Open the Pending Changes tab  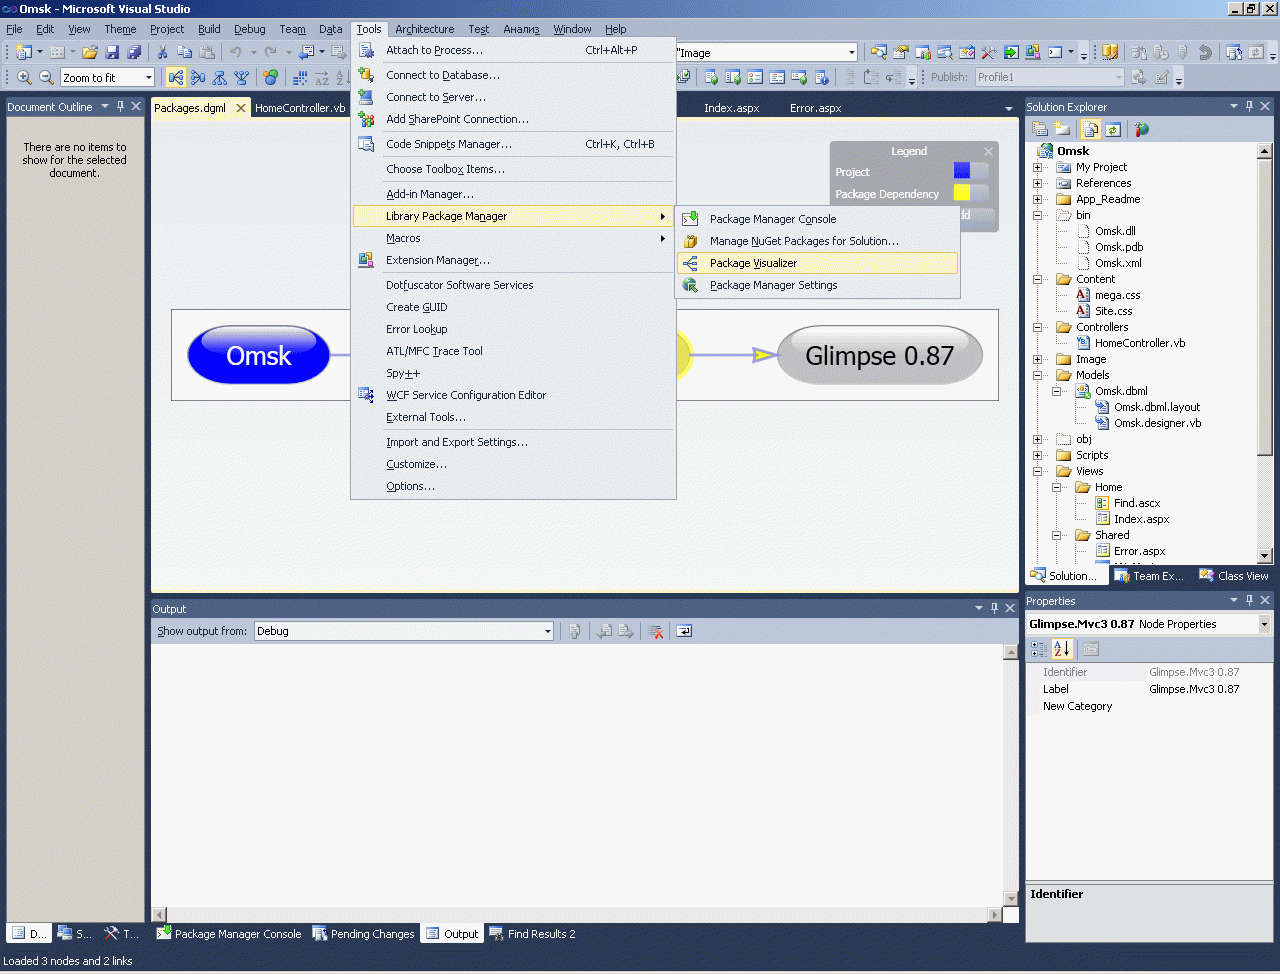point(363,934)
